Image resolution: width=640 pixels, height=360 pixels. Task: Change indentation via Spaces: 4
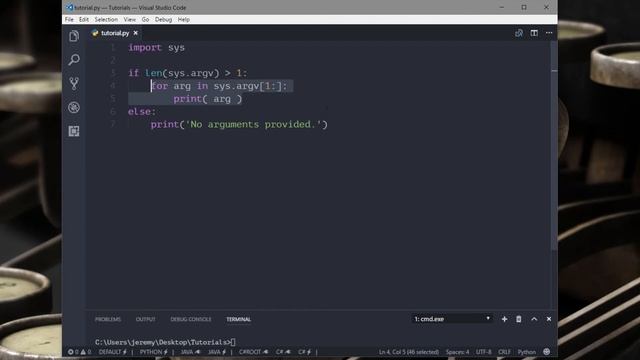tap(458, 352)
